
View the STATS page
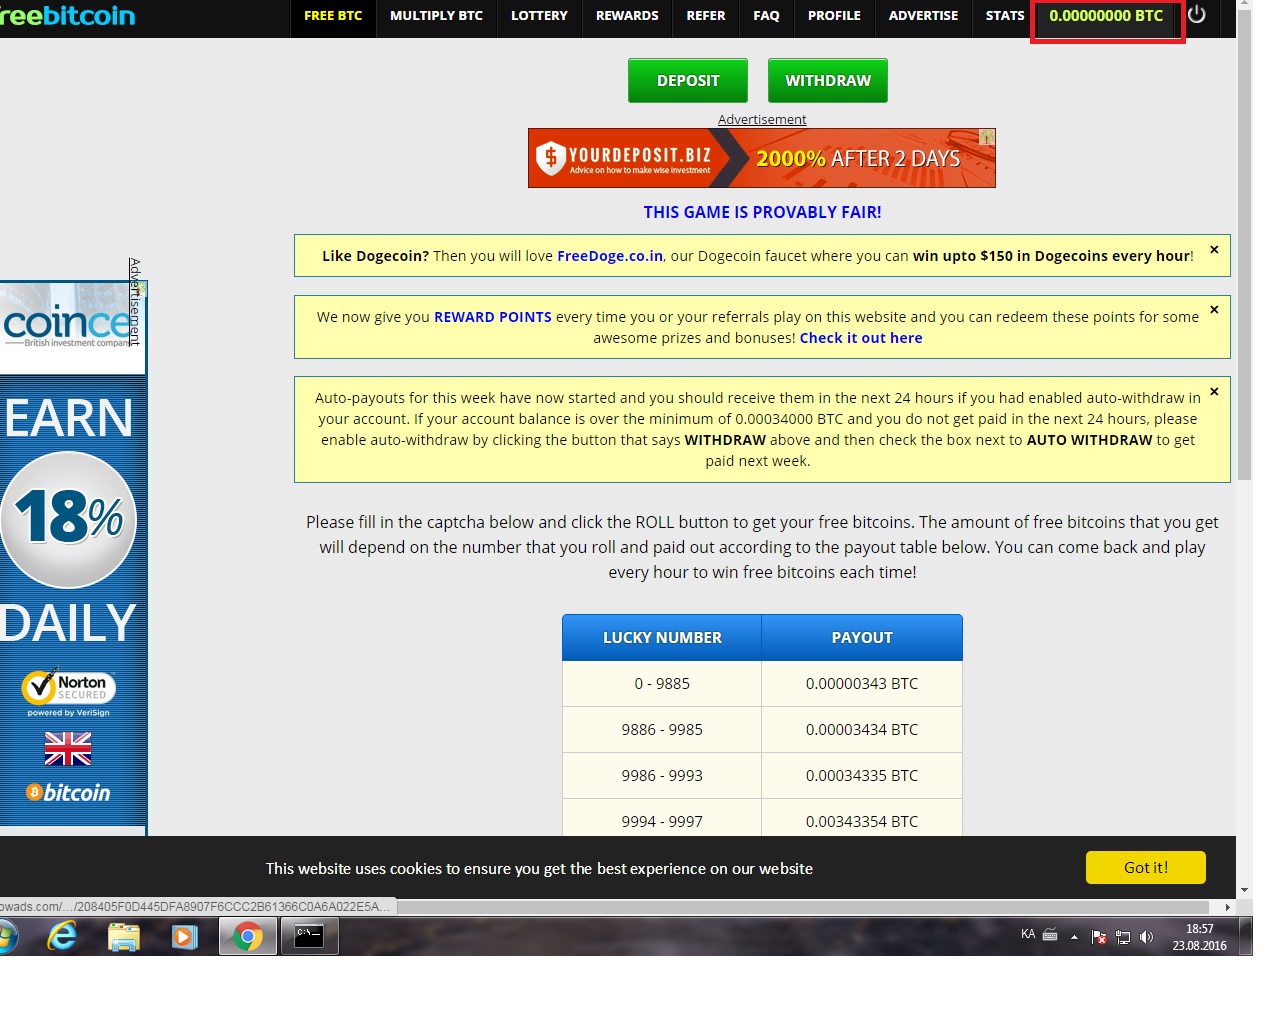[1005, 16]
